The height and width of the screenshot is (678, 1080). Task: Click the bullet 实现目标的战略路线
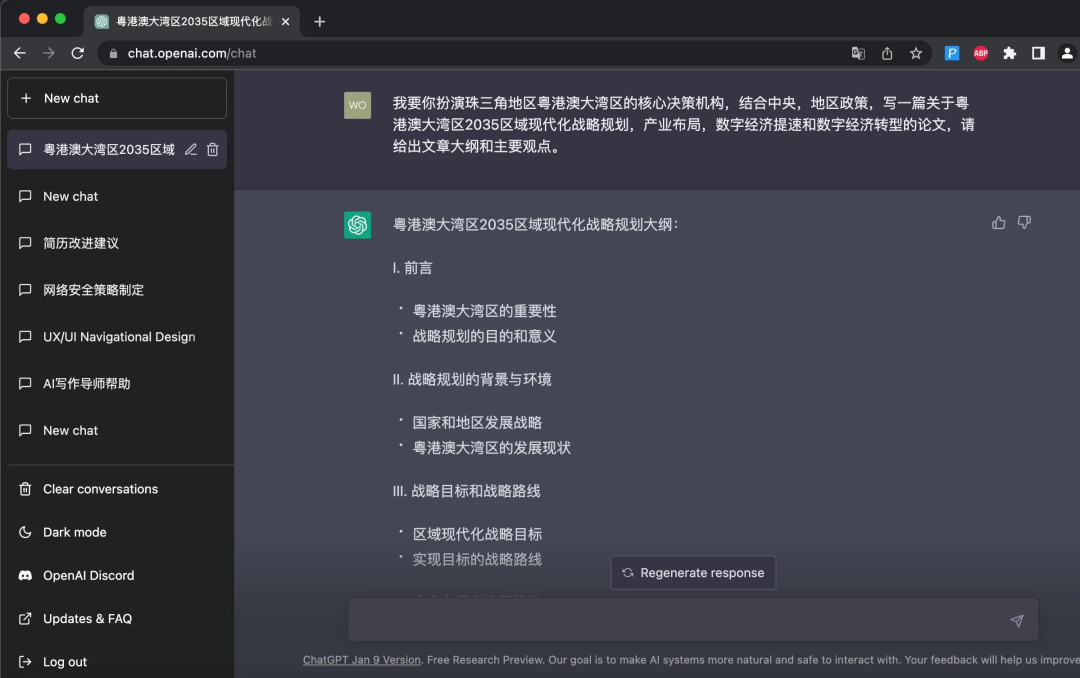[477, 559]
